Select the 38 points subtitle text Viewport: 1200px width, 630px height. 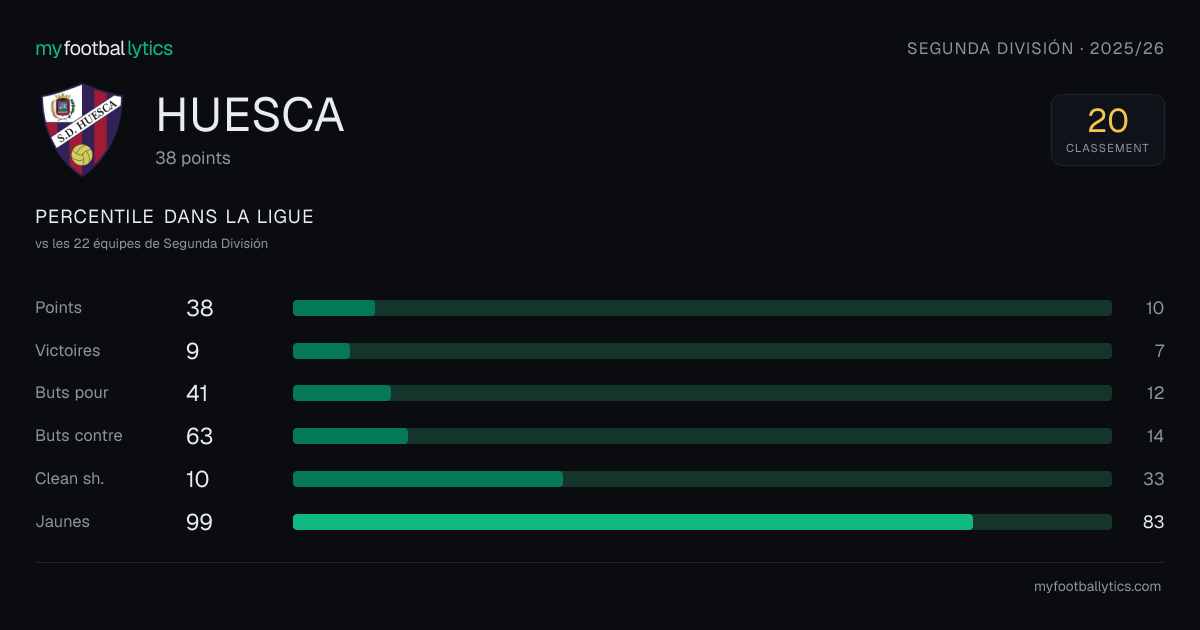point(193,158)
